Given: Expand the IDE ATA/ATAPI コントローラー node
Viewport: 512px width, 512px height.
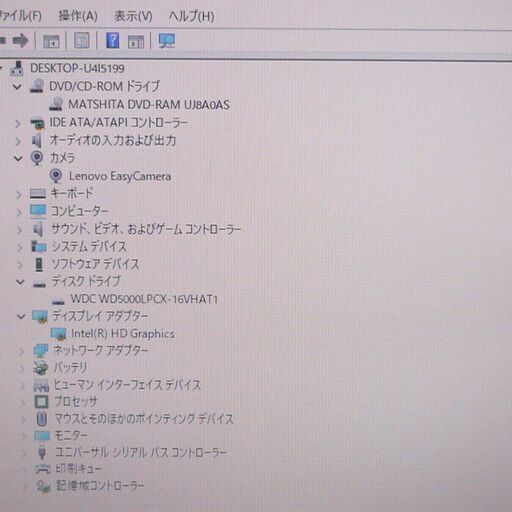Looking at the screenshot, I should coord(18,124).
